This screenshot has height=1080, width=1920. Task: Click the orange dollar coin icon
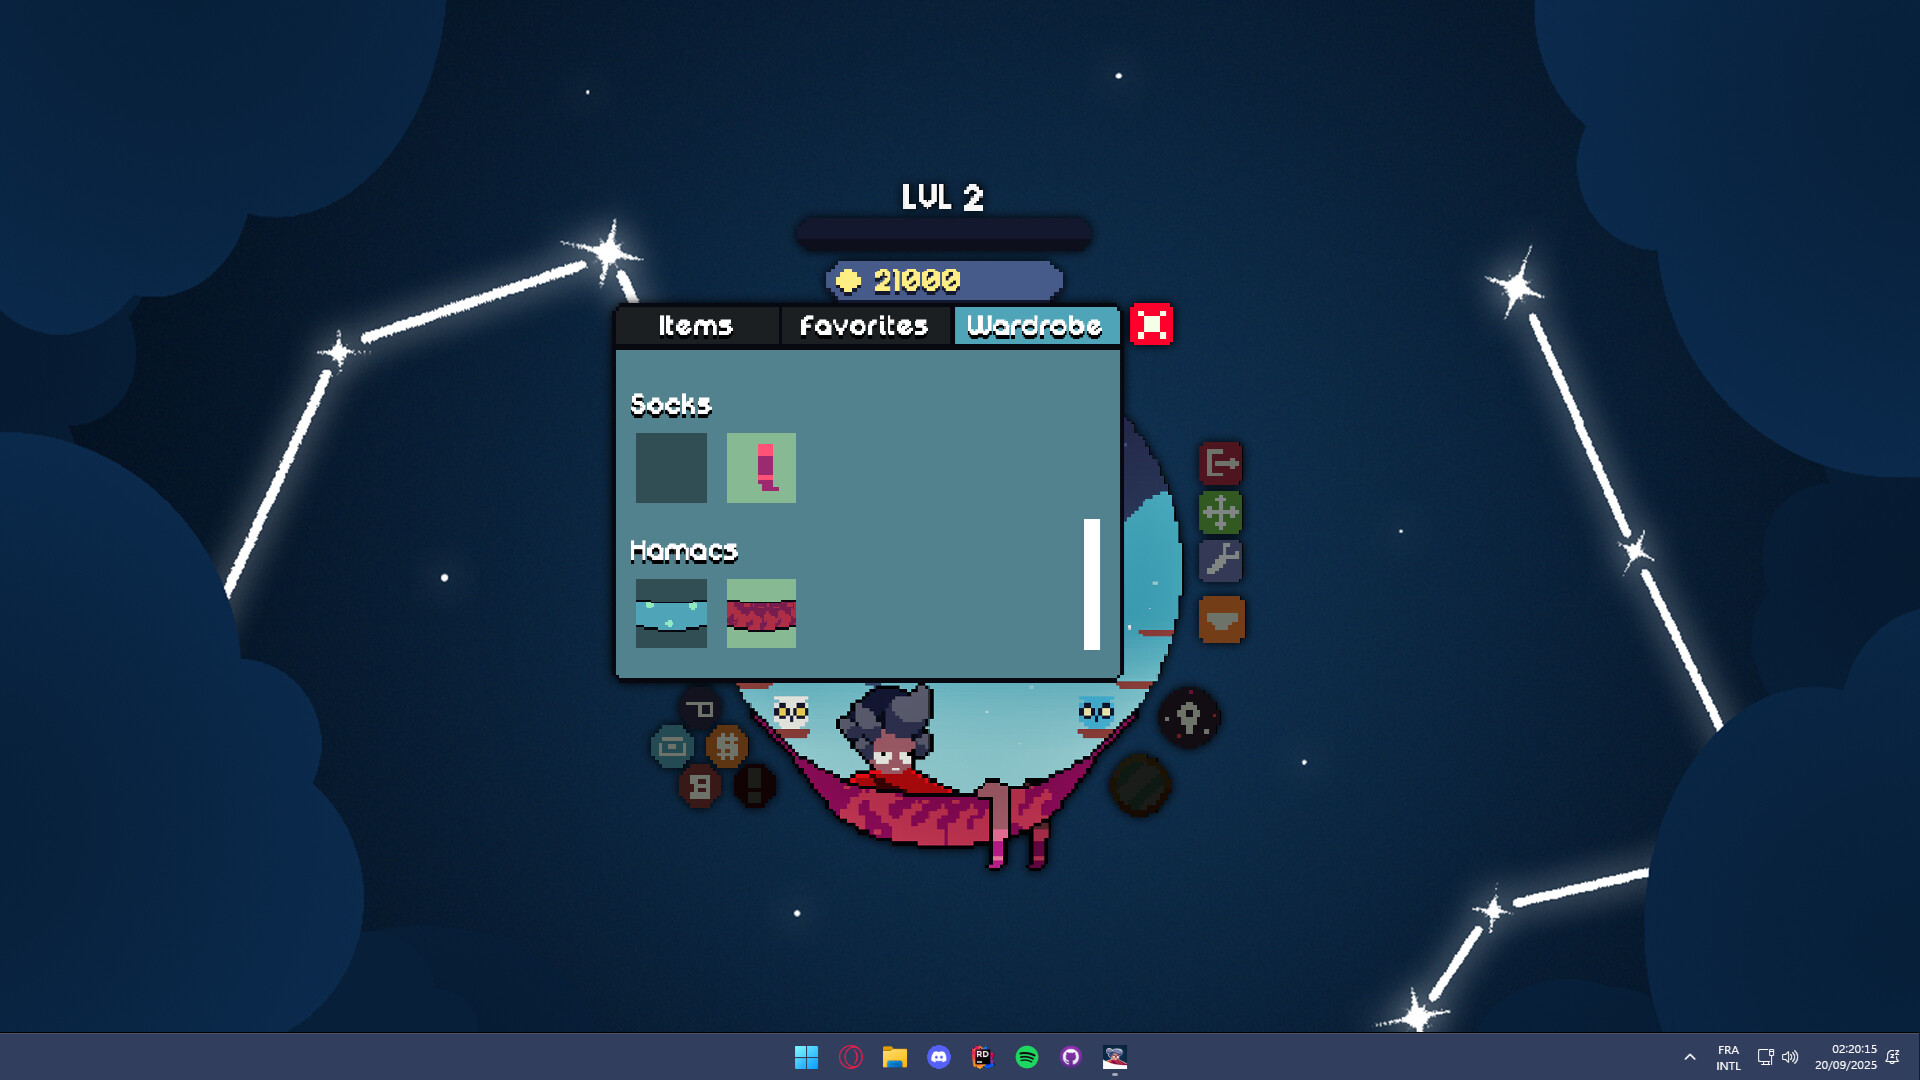coord(727,744)
